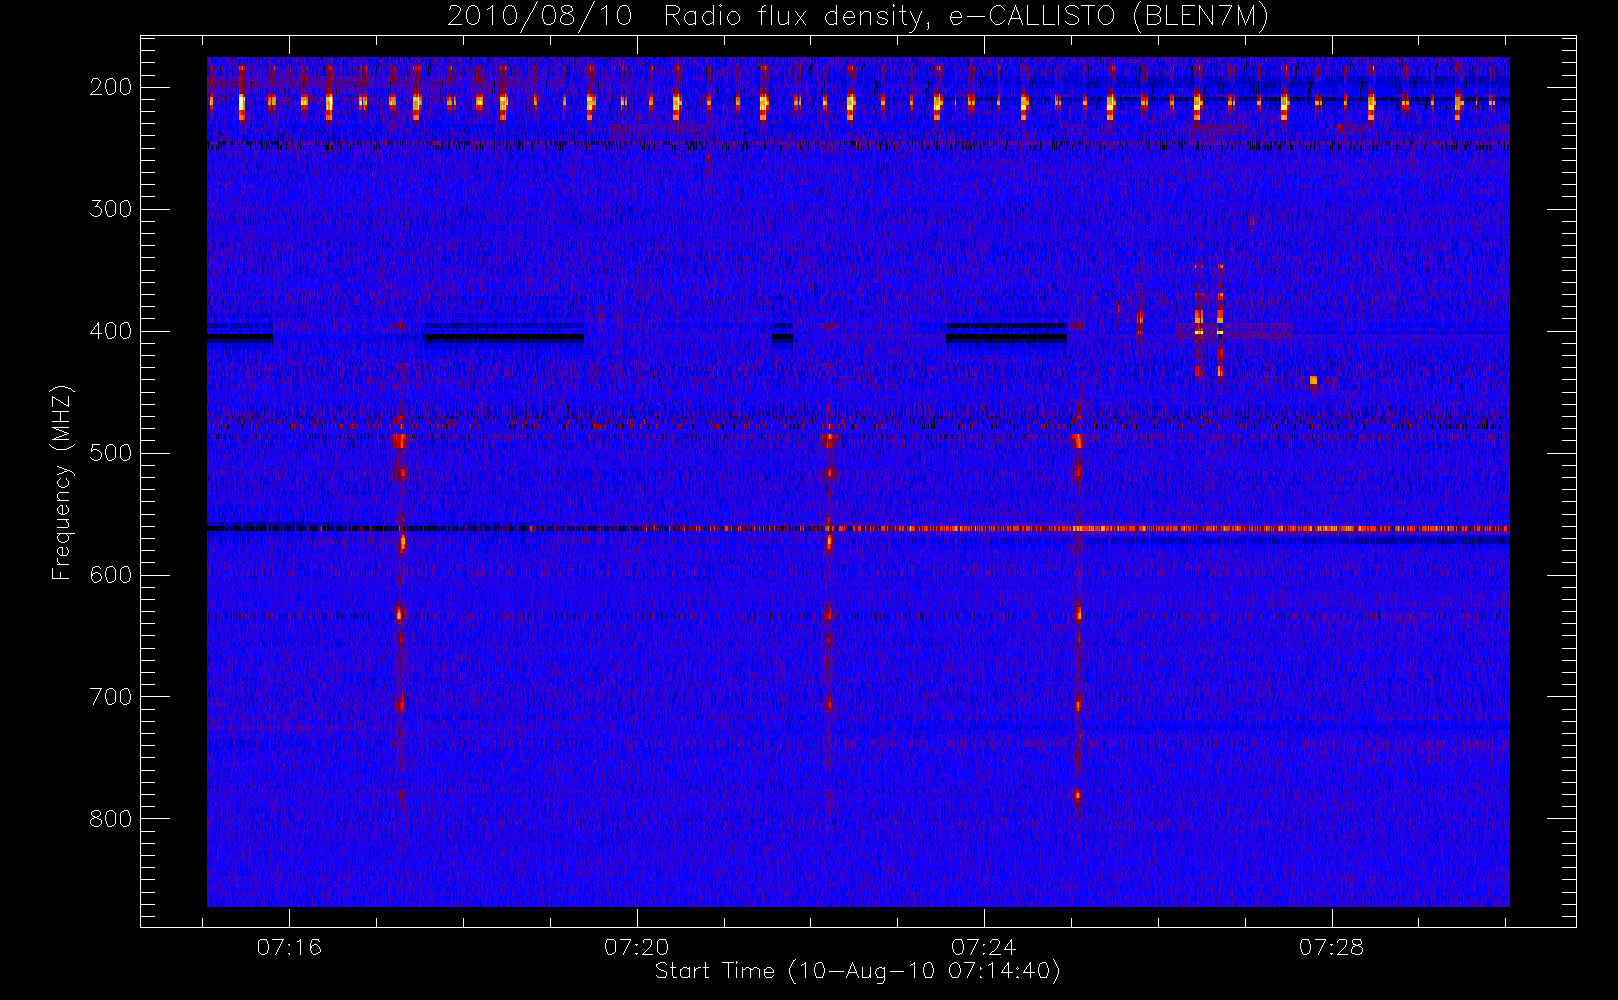Image resolution: width=1618 pixels, height=1000 pixels.
Task: Click the 07:16 time tick label
Action: 289,947
